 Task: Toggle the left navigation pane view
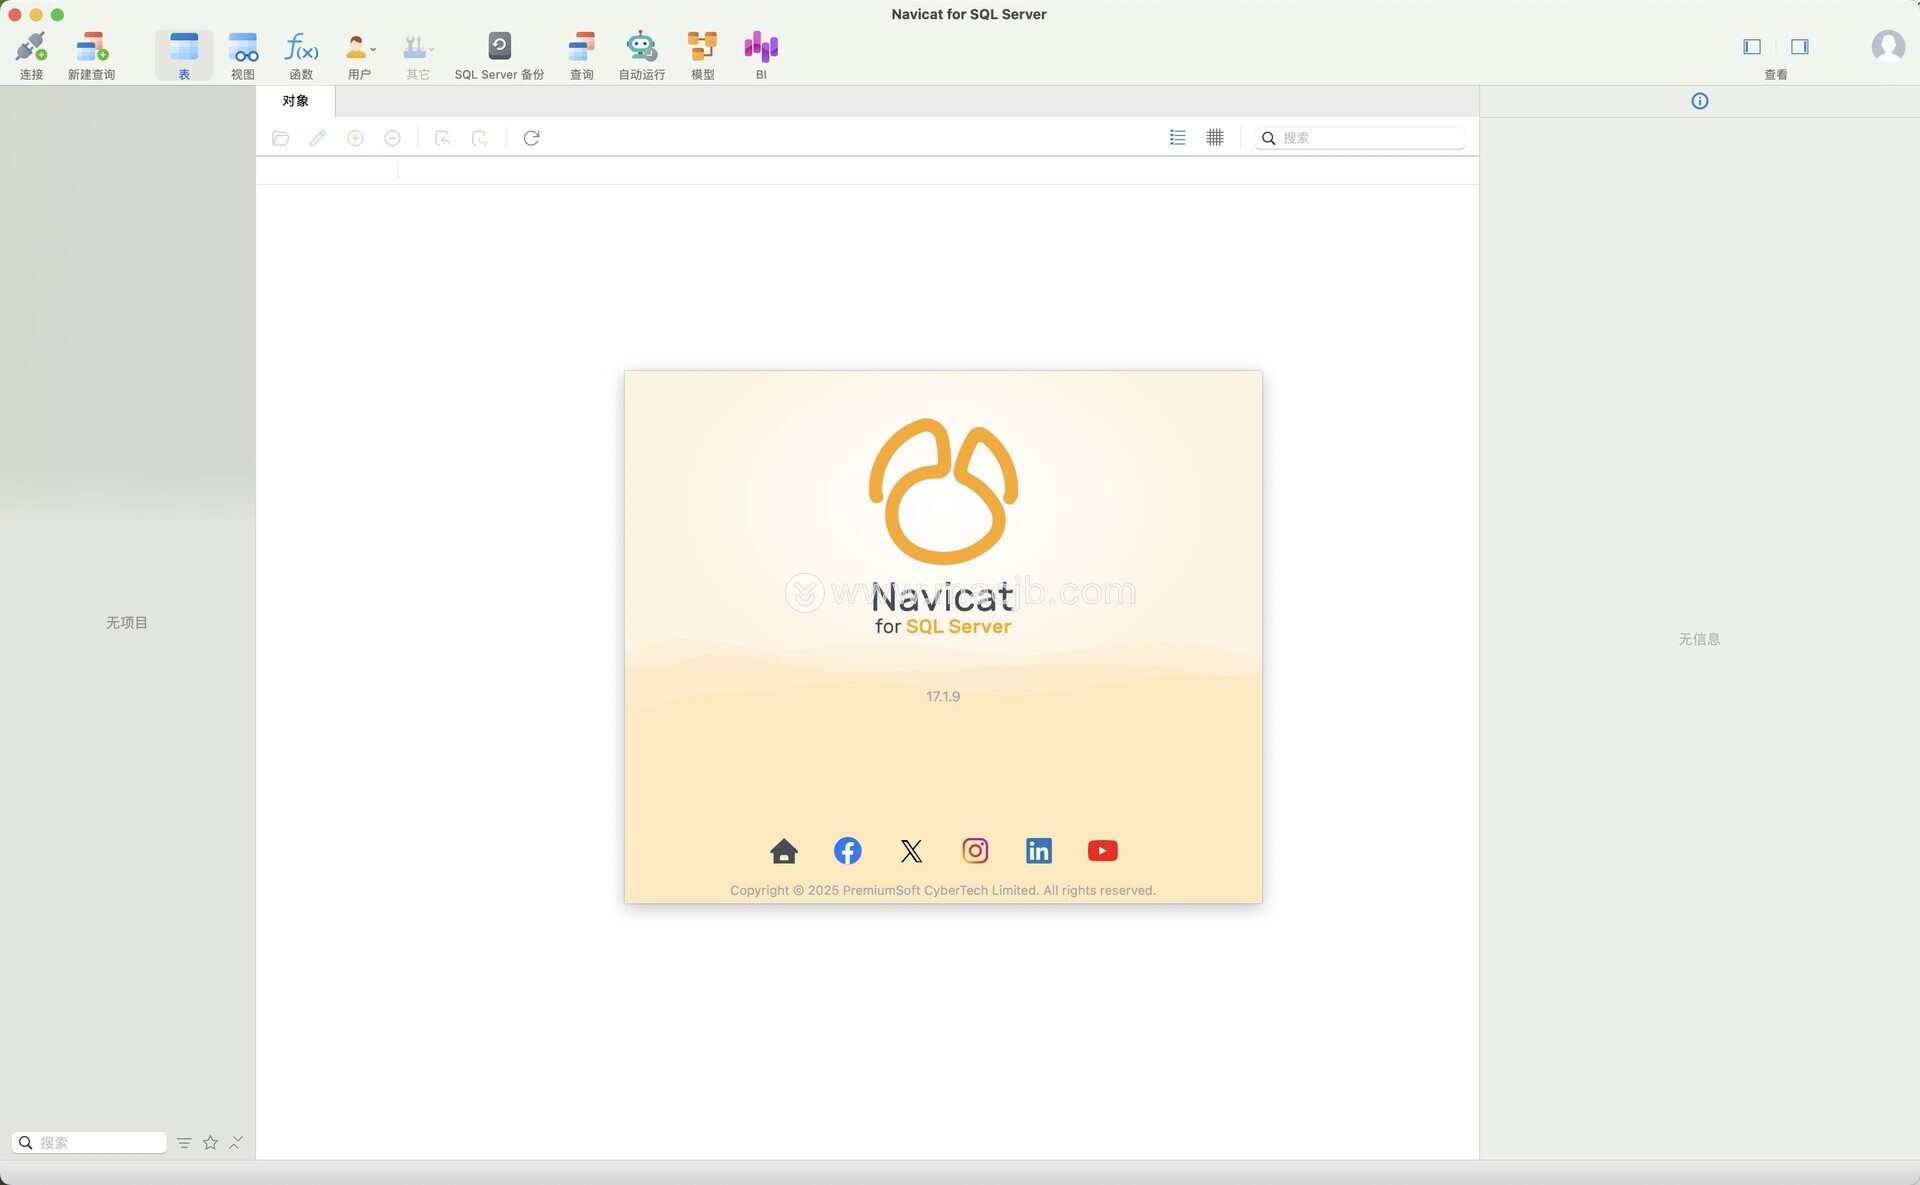(x=1752, y=47)
